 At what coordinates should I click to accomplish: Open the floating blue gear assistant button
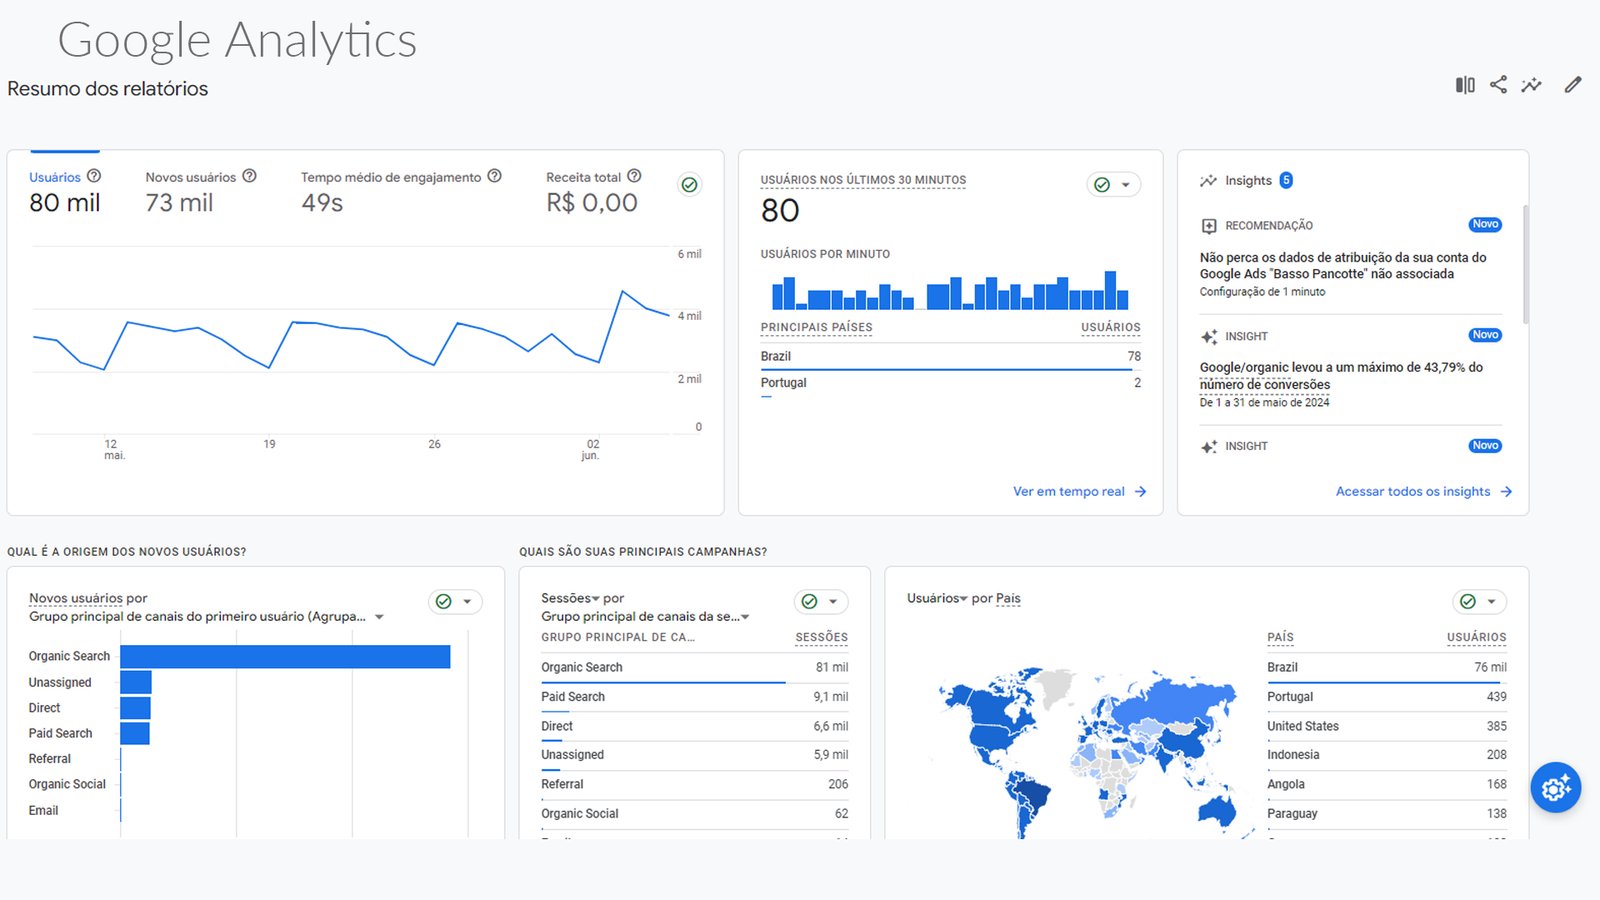[1555, 788]
